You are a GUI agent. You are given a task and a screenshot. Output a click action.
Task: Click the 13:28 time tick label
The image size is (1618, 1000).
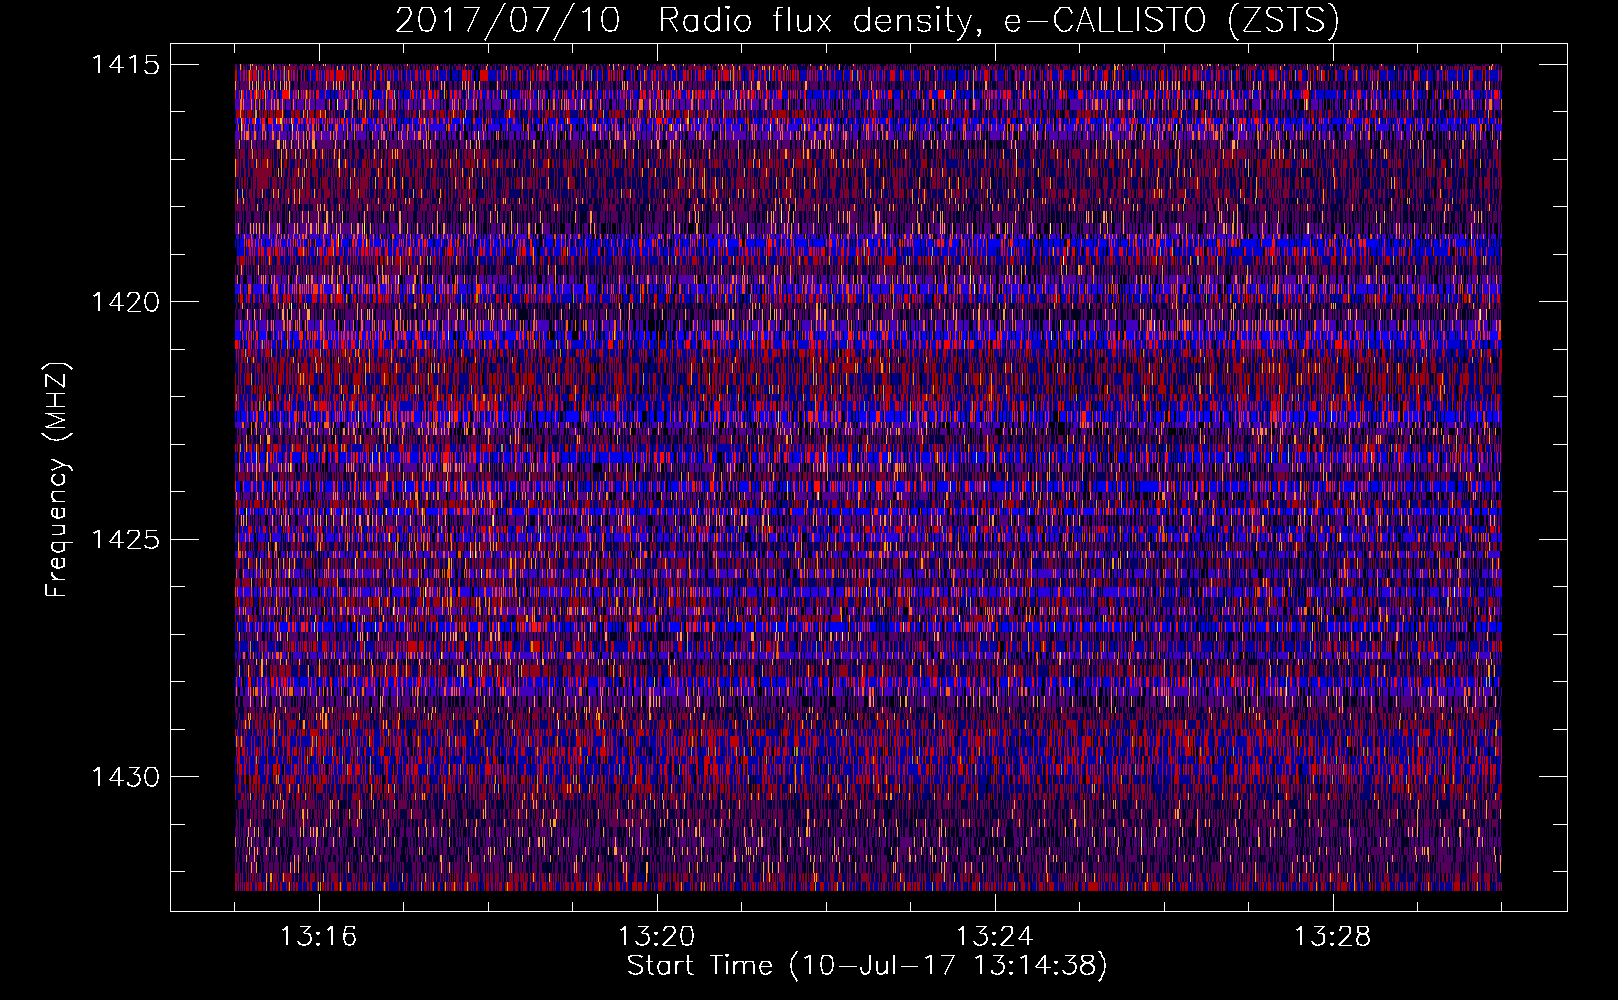pyautogui.click(x=1332, y=937)
